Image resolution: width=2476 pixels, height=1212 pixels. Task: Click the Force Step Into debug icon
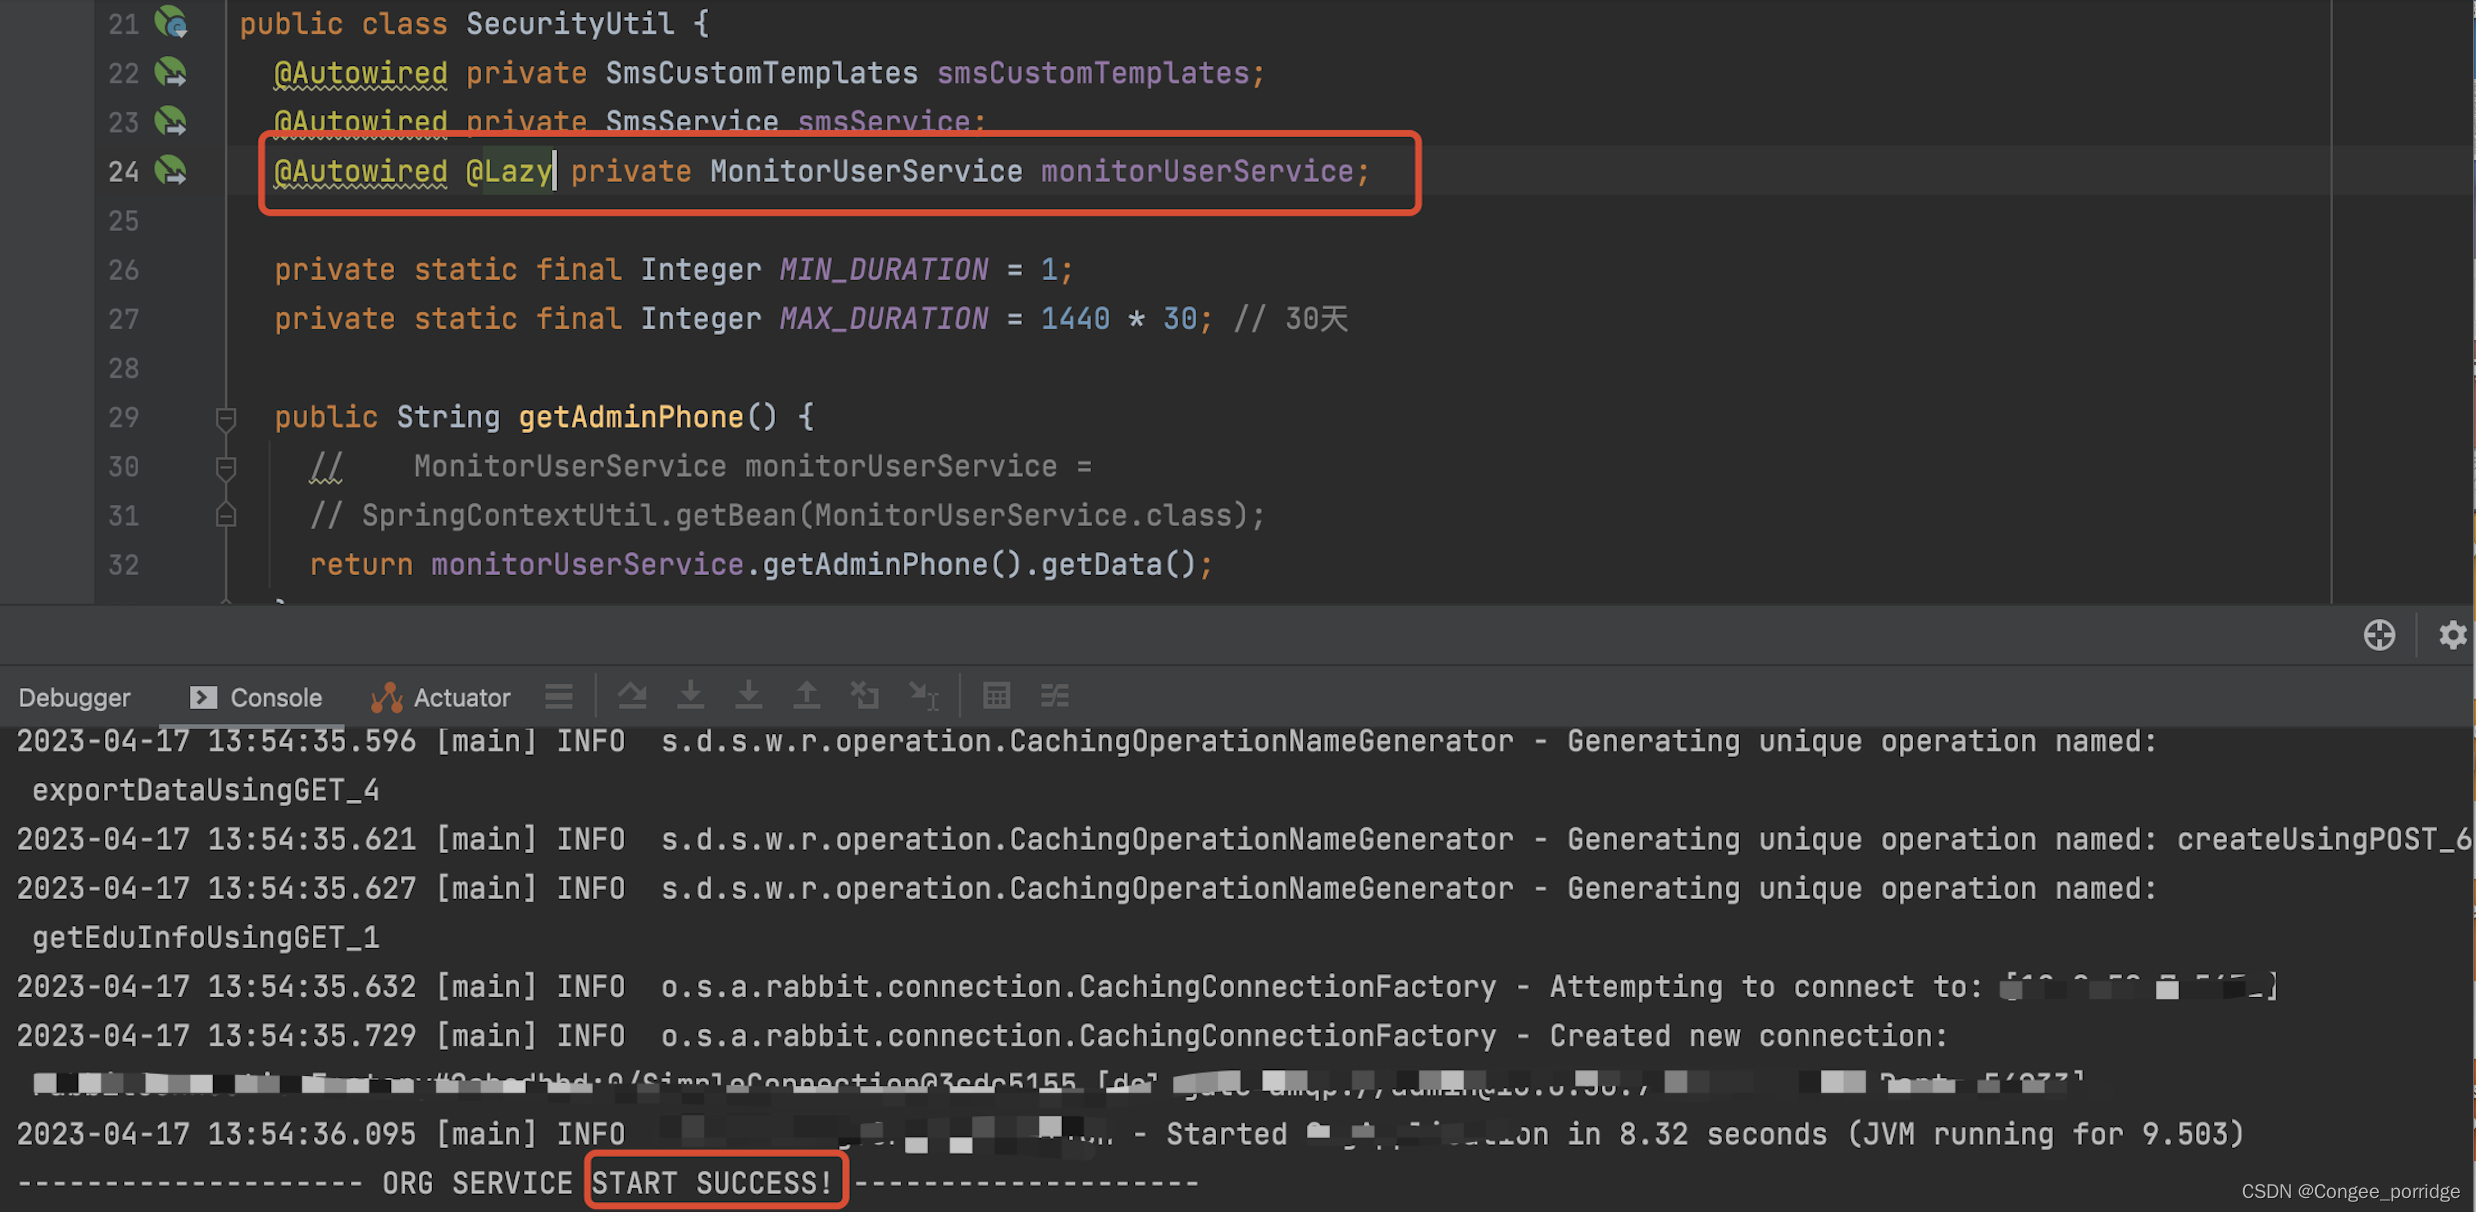[748, 695]
